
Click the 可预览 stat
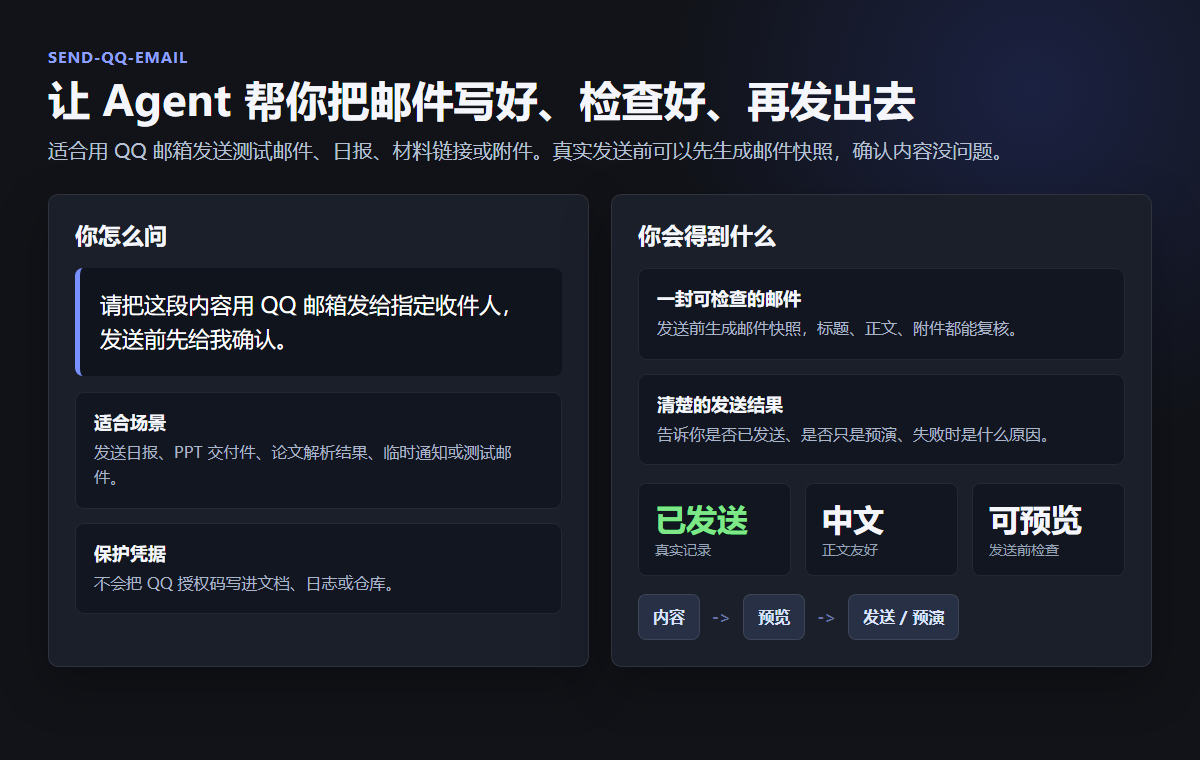point(1035,520)
